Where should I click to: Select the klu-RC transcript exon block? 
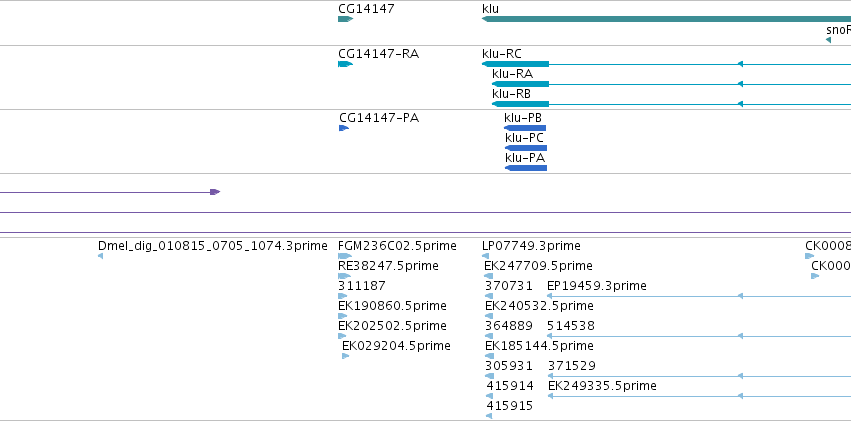point(516,64)
